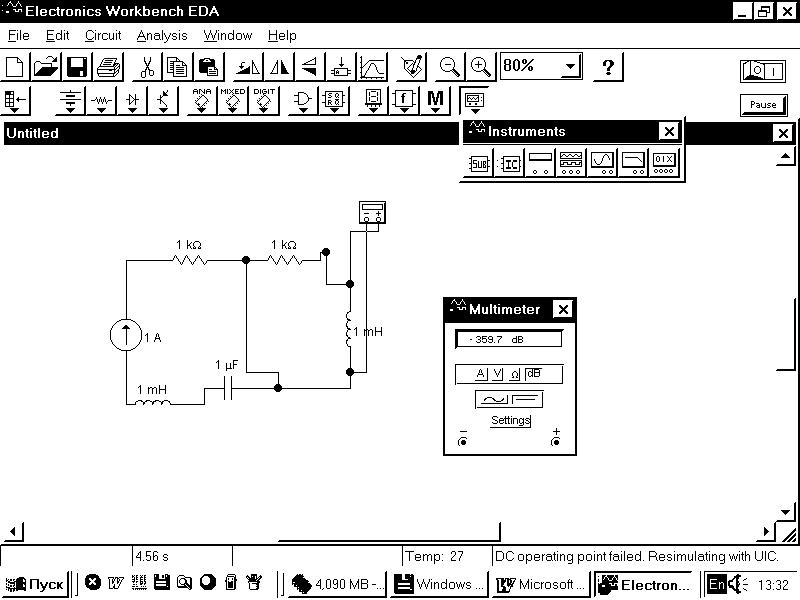Image resolution: width=800 pixels, height=600 pixels.
Task: Pick the Bode plotter instrument
Action: 633,164
